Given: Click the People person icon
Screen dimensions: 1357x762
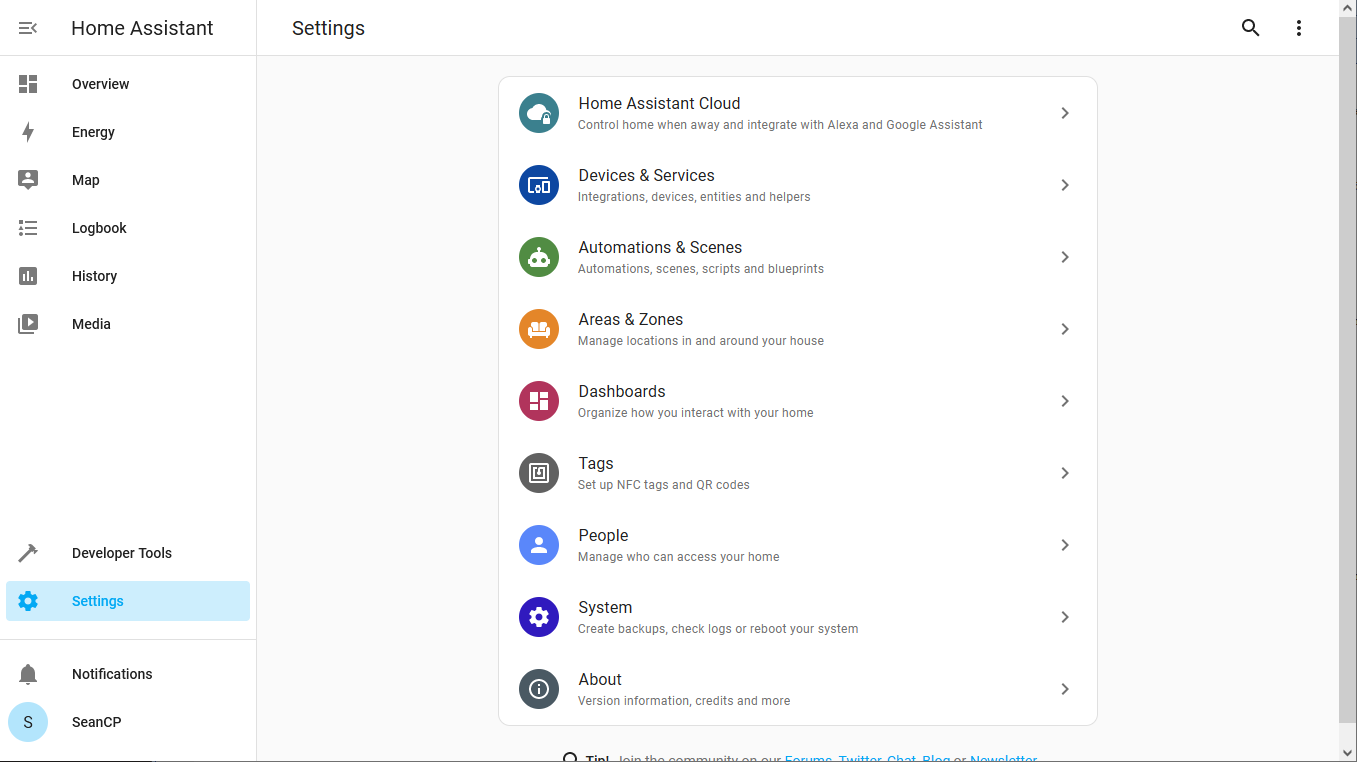Looking at the screenshot, I should (x=539, y=545).
